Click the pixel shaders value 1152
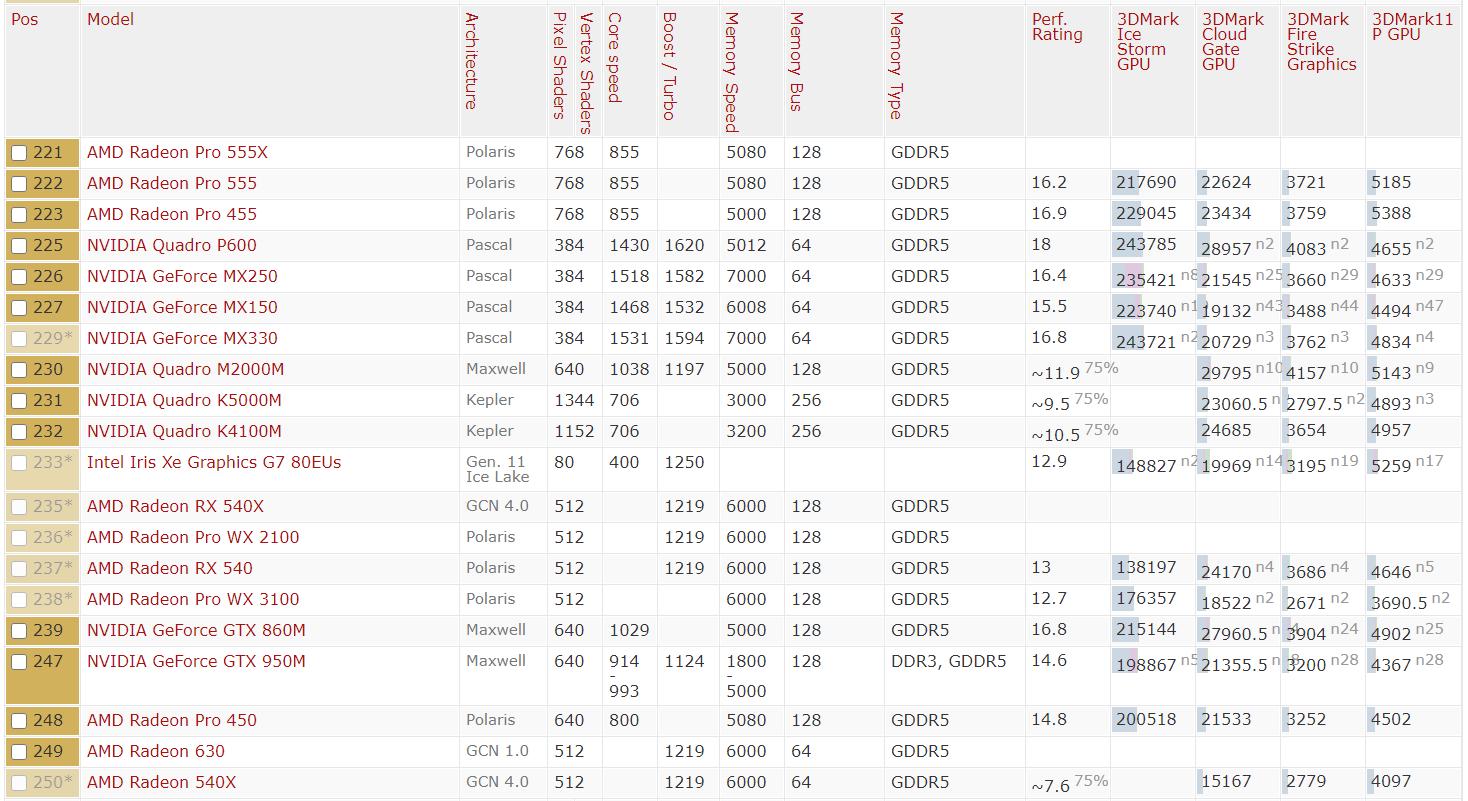 [x=574, y=432]
